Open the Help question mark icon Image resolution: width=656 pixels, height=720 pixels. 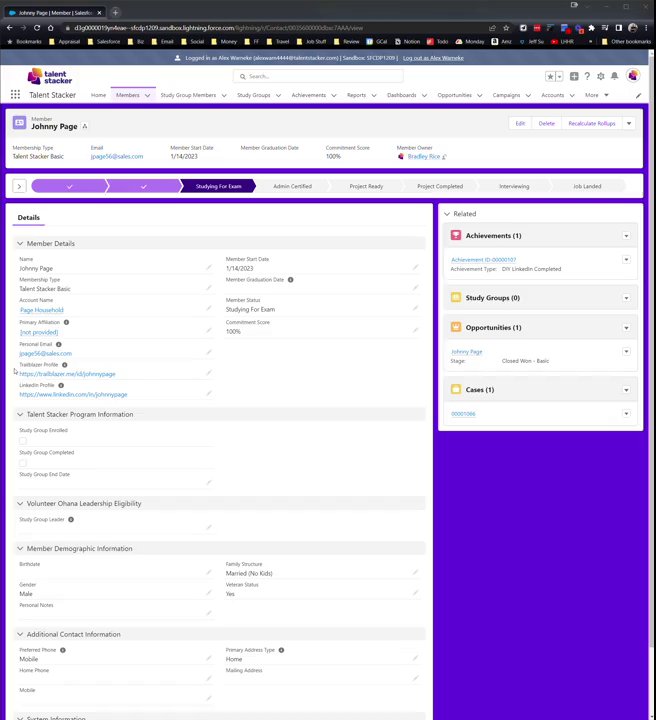coord(587,76)
